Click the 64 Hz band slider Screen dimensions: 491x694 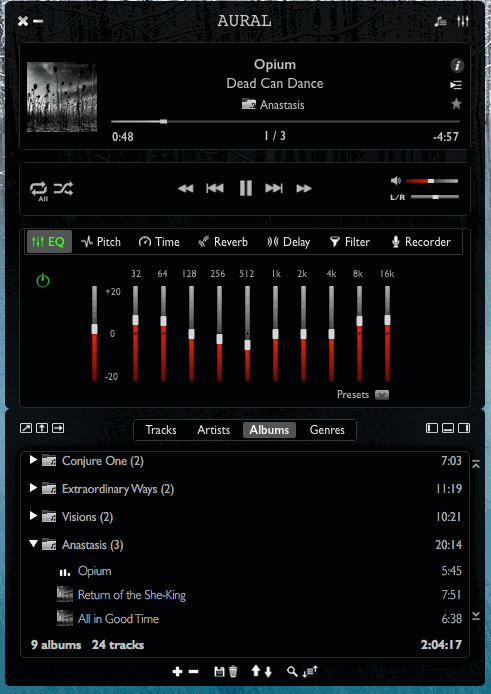163,333
